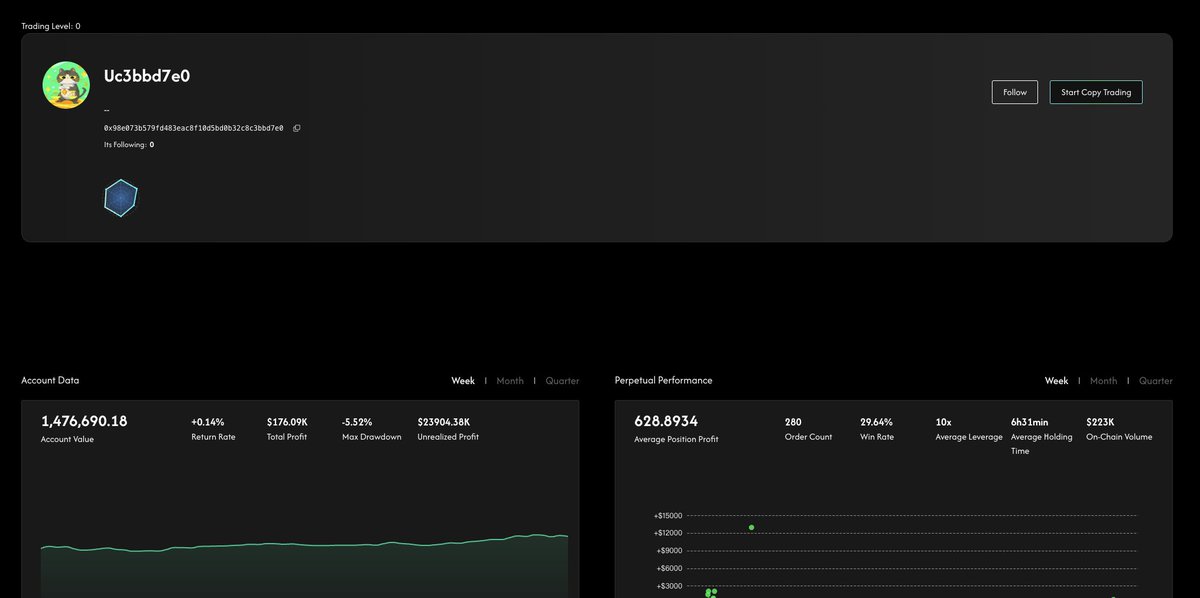Select Week tab in Perpetual Performance
This screenshot has height=598, width=1200.
pos(1057,381)
